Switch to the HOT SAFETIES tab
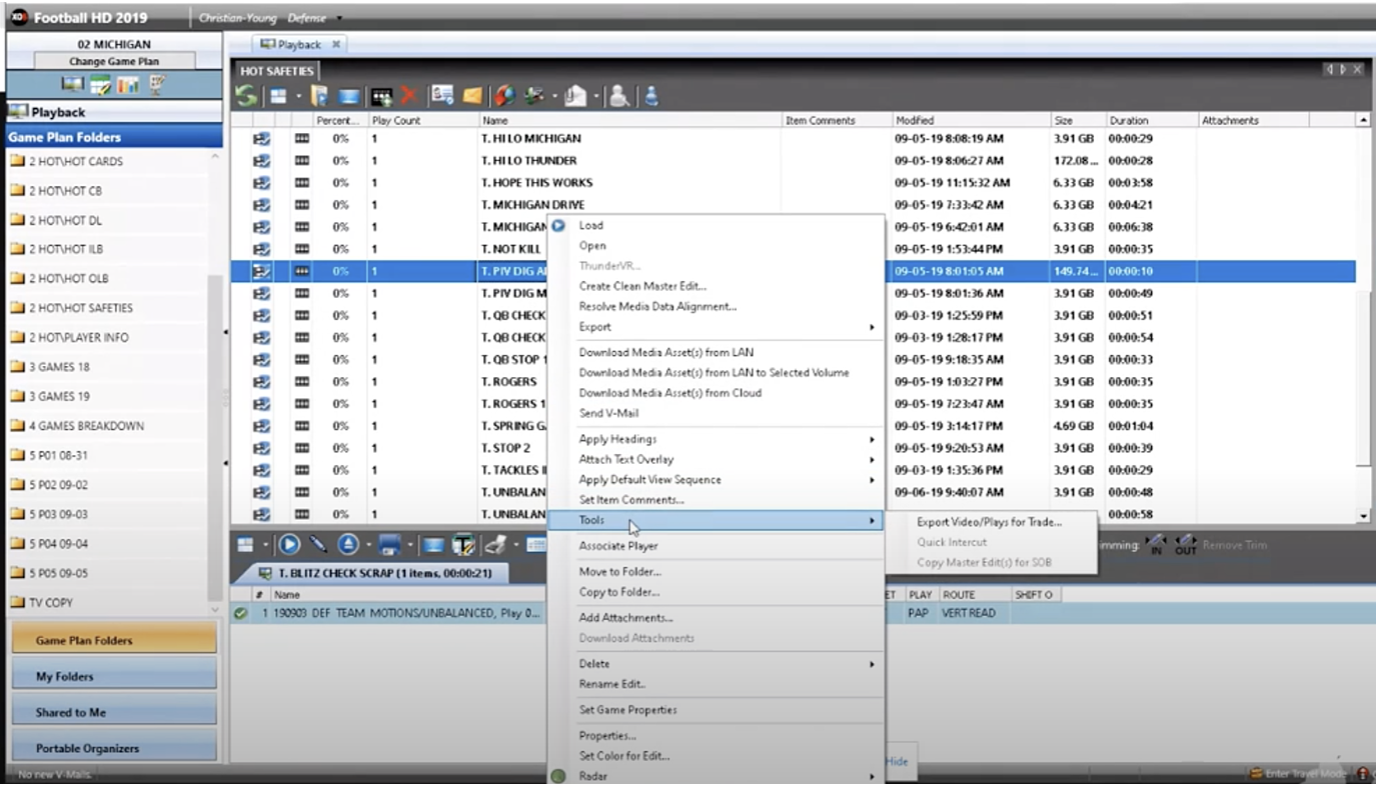 click(277, 71)
